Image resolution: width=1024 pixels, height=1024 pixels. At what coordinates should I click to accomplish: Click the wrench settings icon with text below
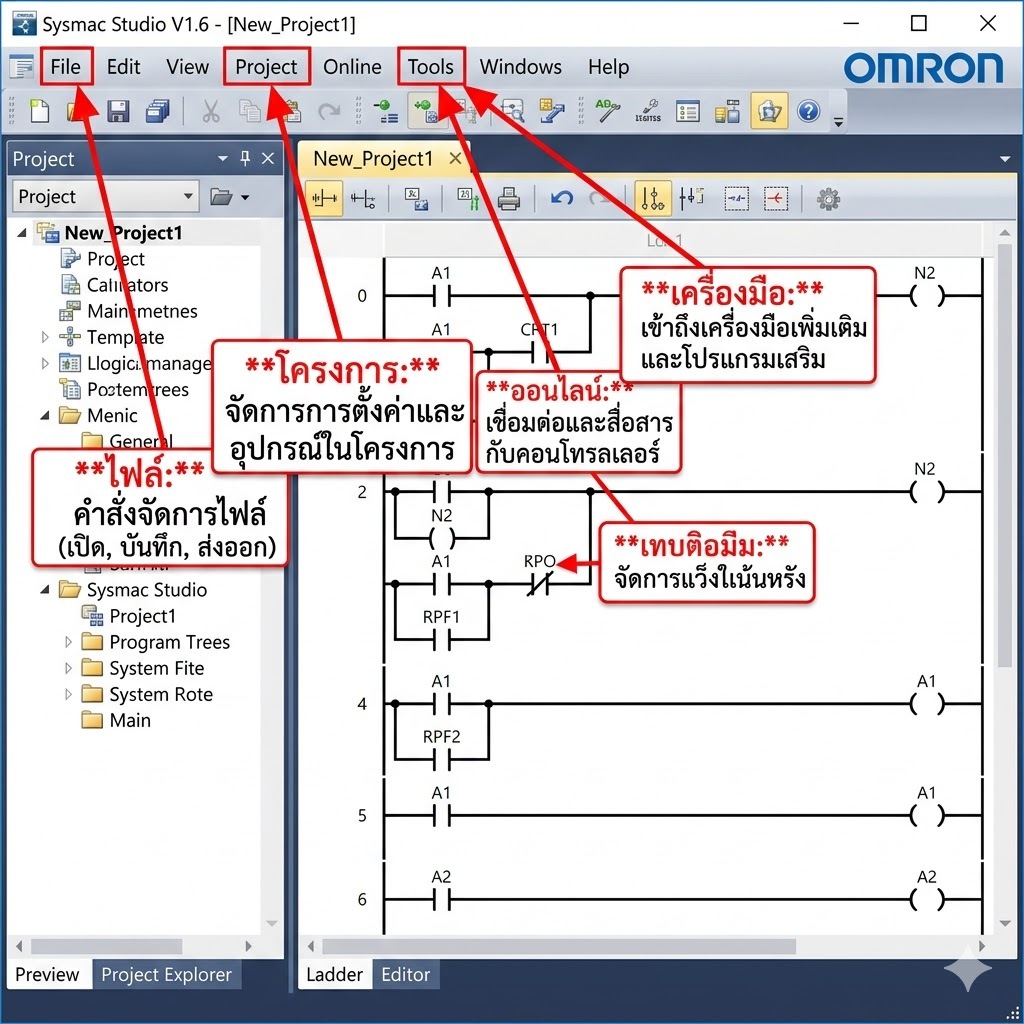648,111
